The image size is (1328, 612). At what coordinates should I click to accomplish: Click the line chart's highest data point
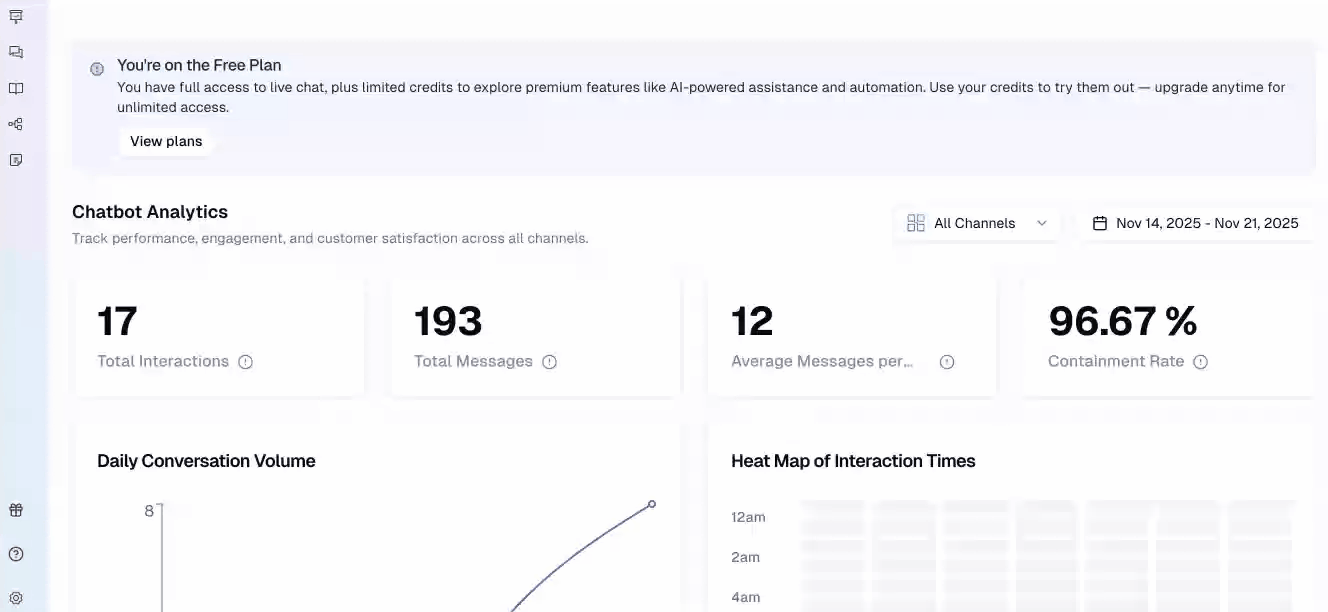point(652,504)
